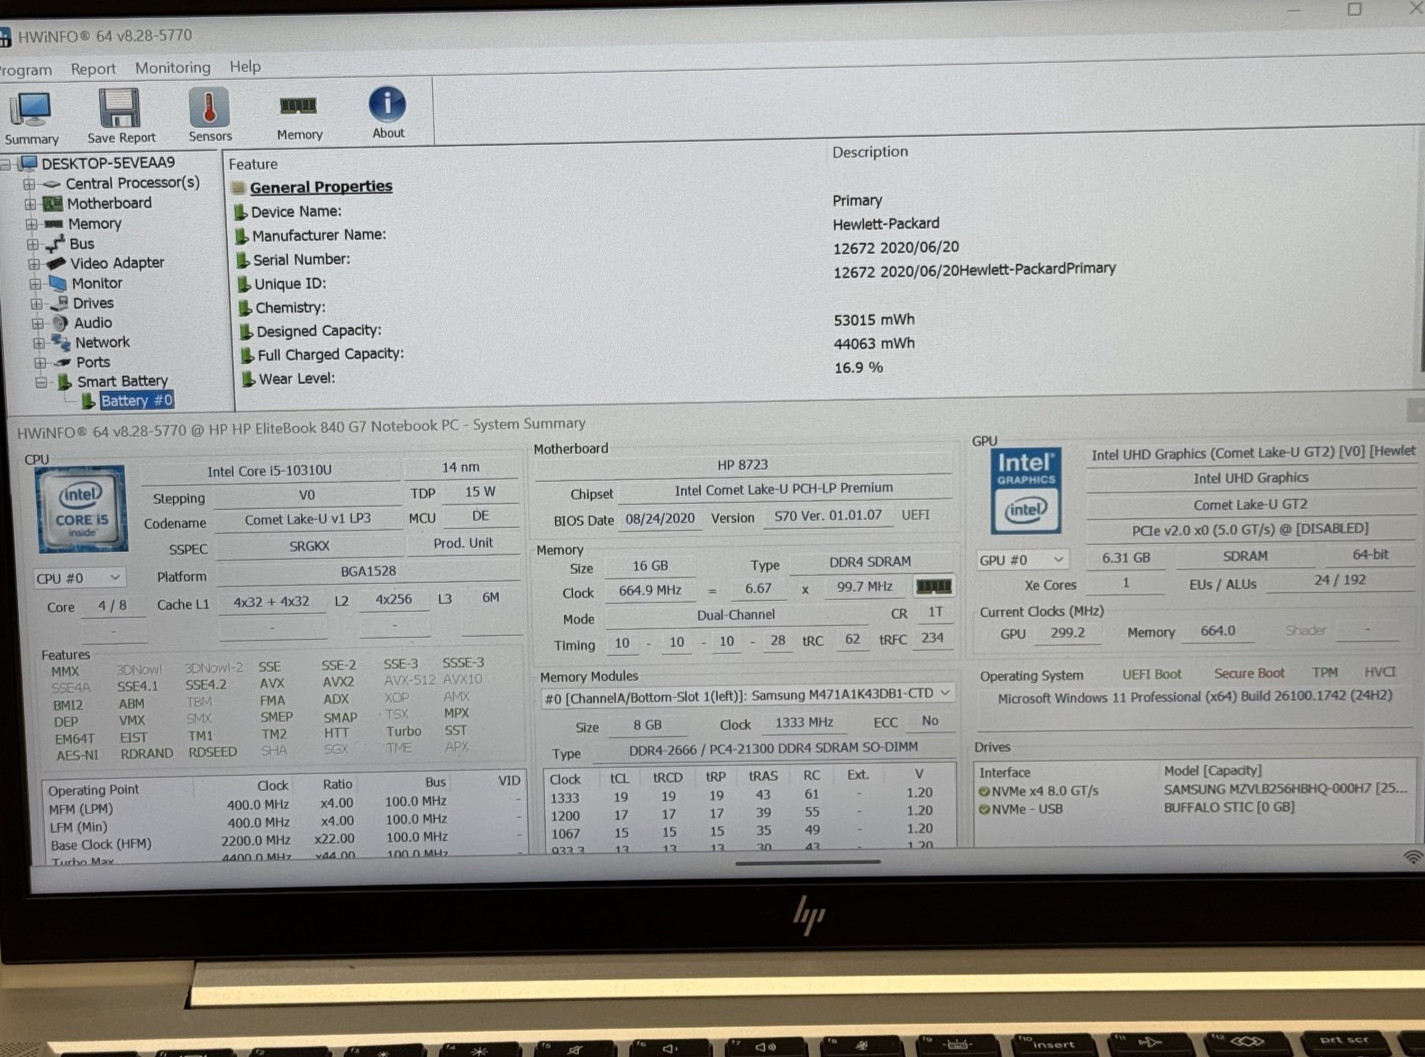
Task: Click the Intel Graphics logo
Action: click(1026, 491)
